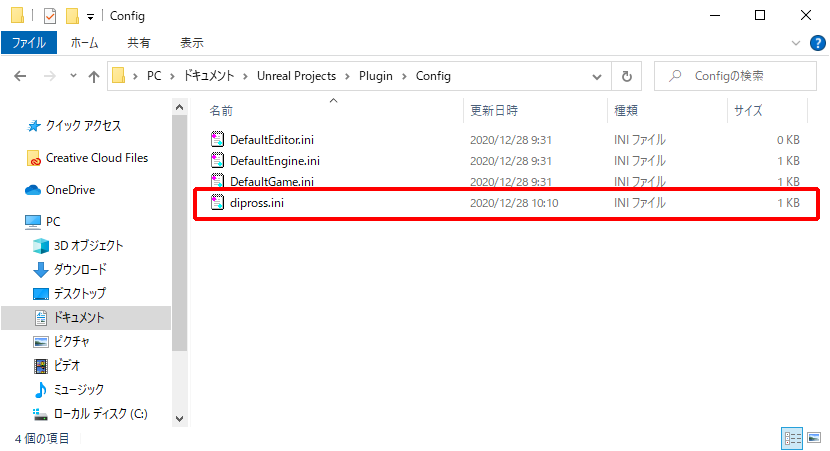
Task: Open 3D オブジェクト folder in sidebar
Action: point(88,246)
